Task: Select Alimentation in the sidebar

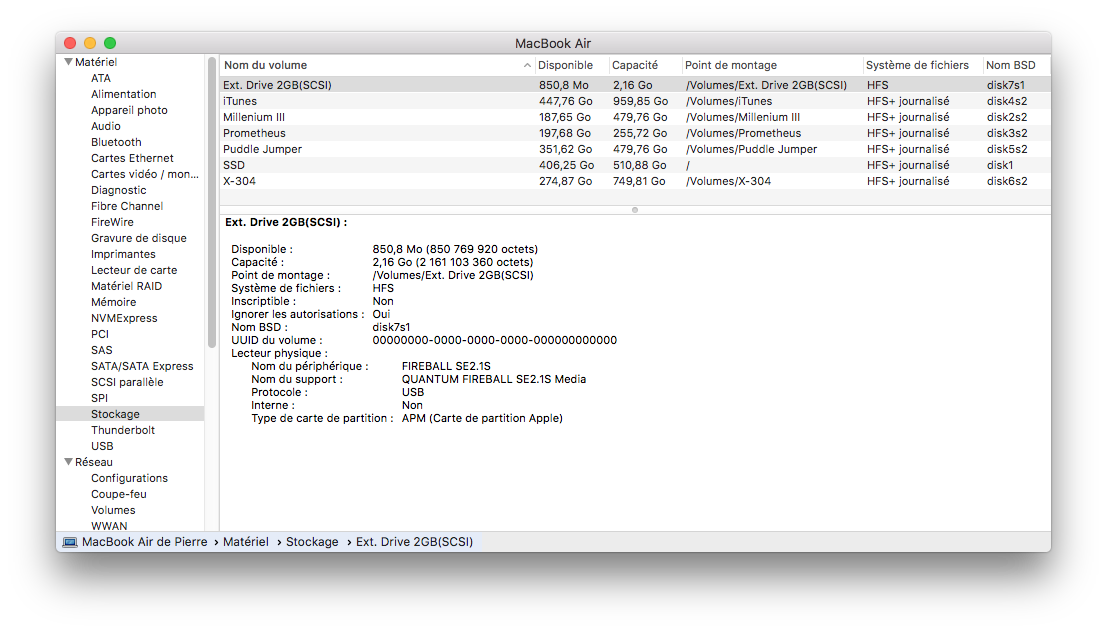Action: (124, 94)
